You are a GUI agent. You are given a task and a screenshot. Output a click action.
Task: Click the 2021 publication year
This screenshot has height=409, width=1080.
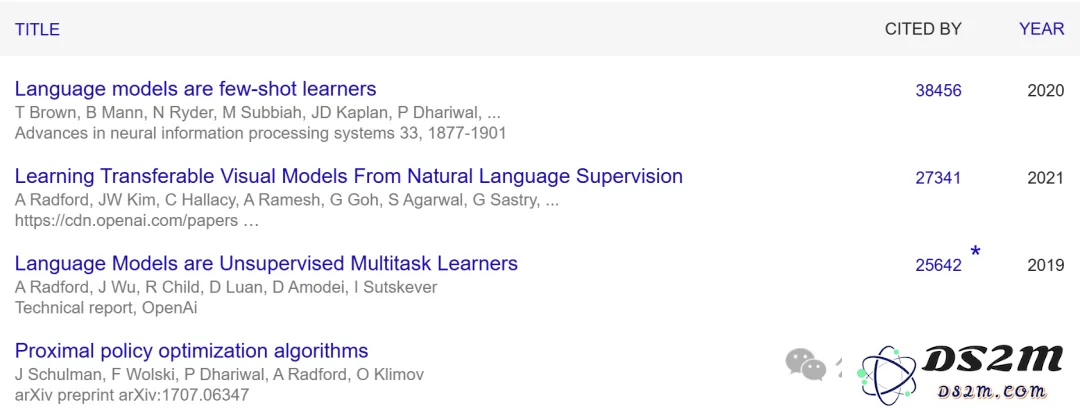point(1046,178)
